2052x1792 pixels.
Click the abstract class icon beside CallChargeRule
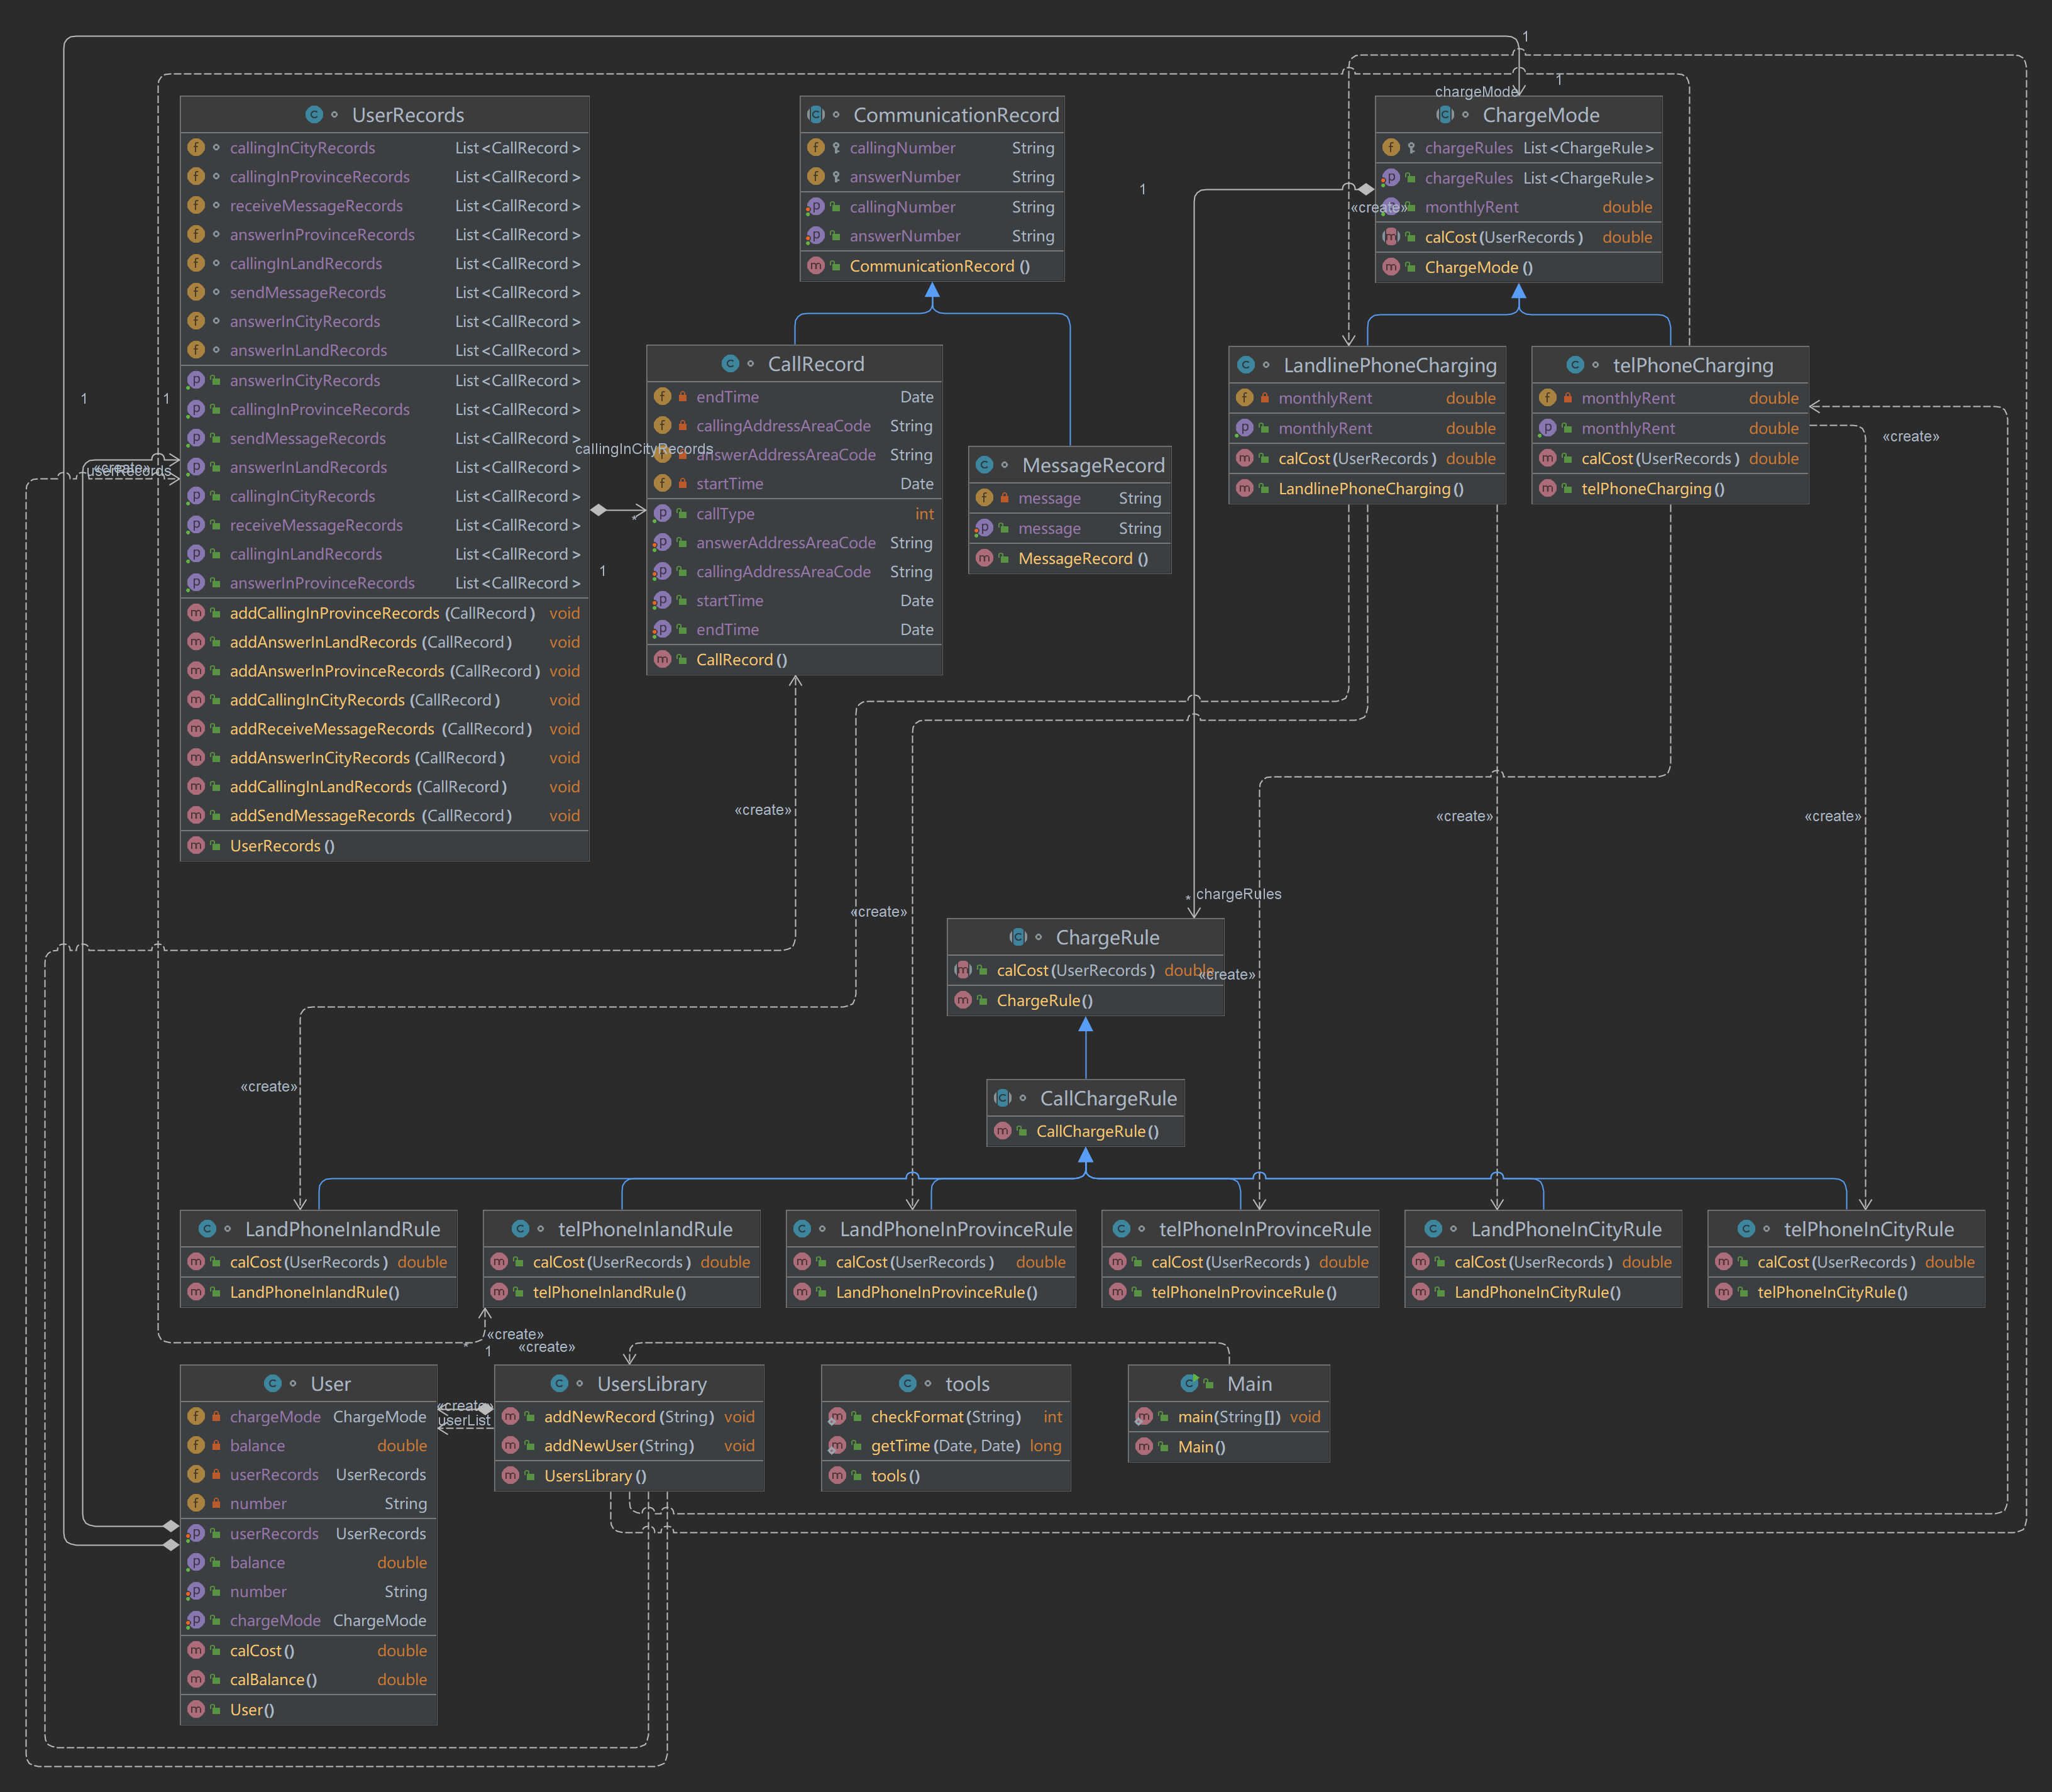pyautogui.click(x=1003, y=1098)
